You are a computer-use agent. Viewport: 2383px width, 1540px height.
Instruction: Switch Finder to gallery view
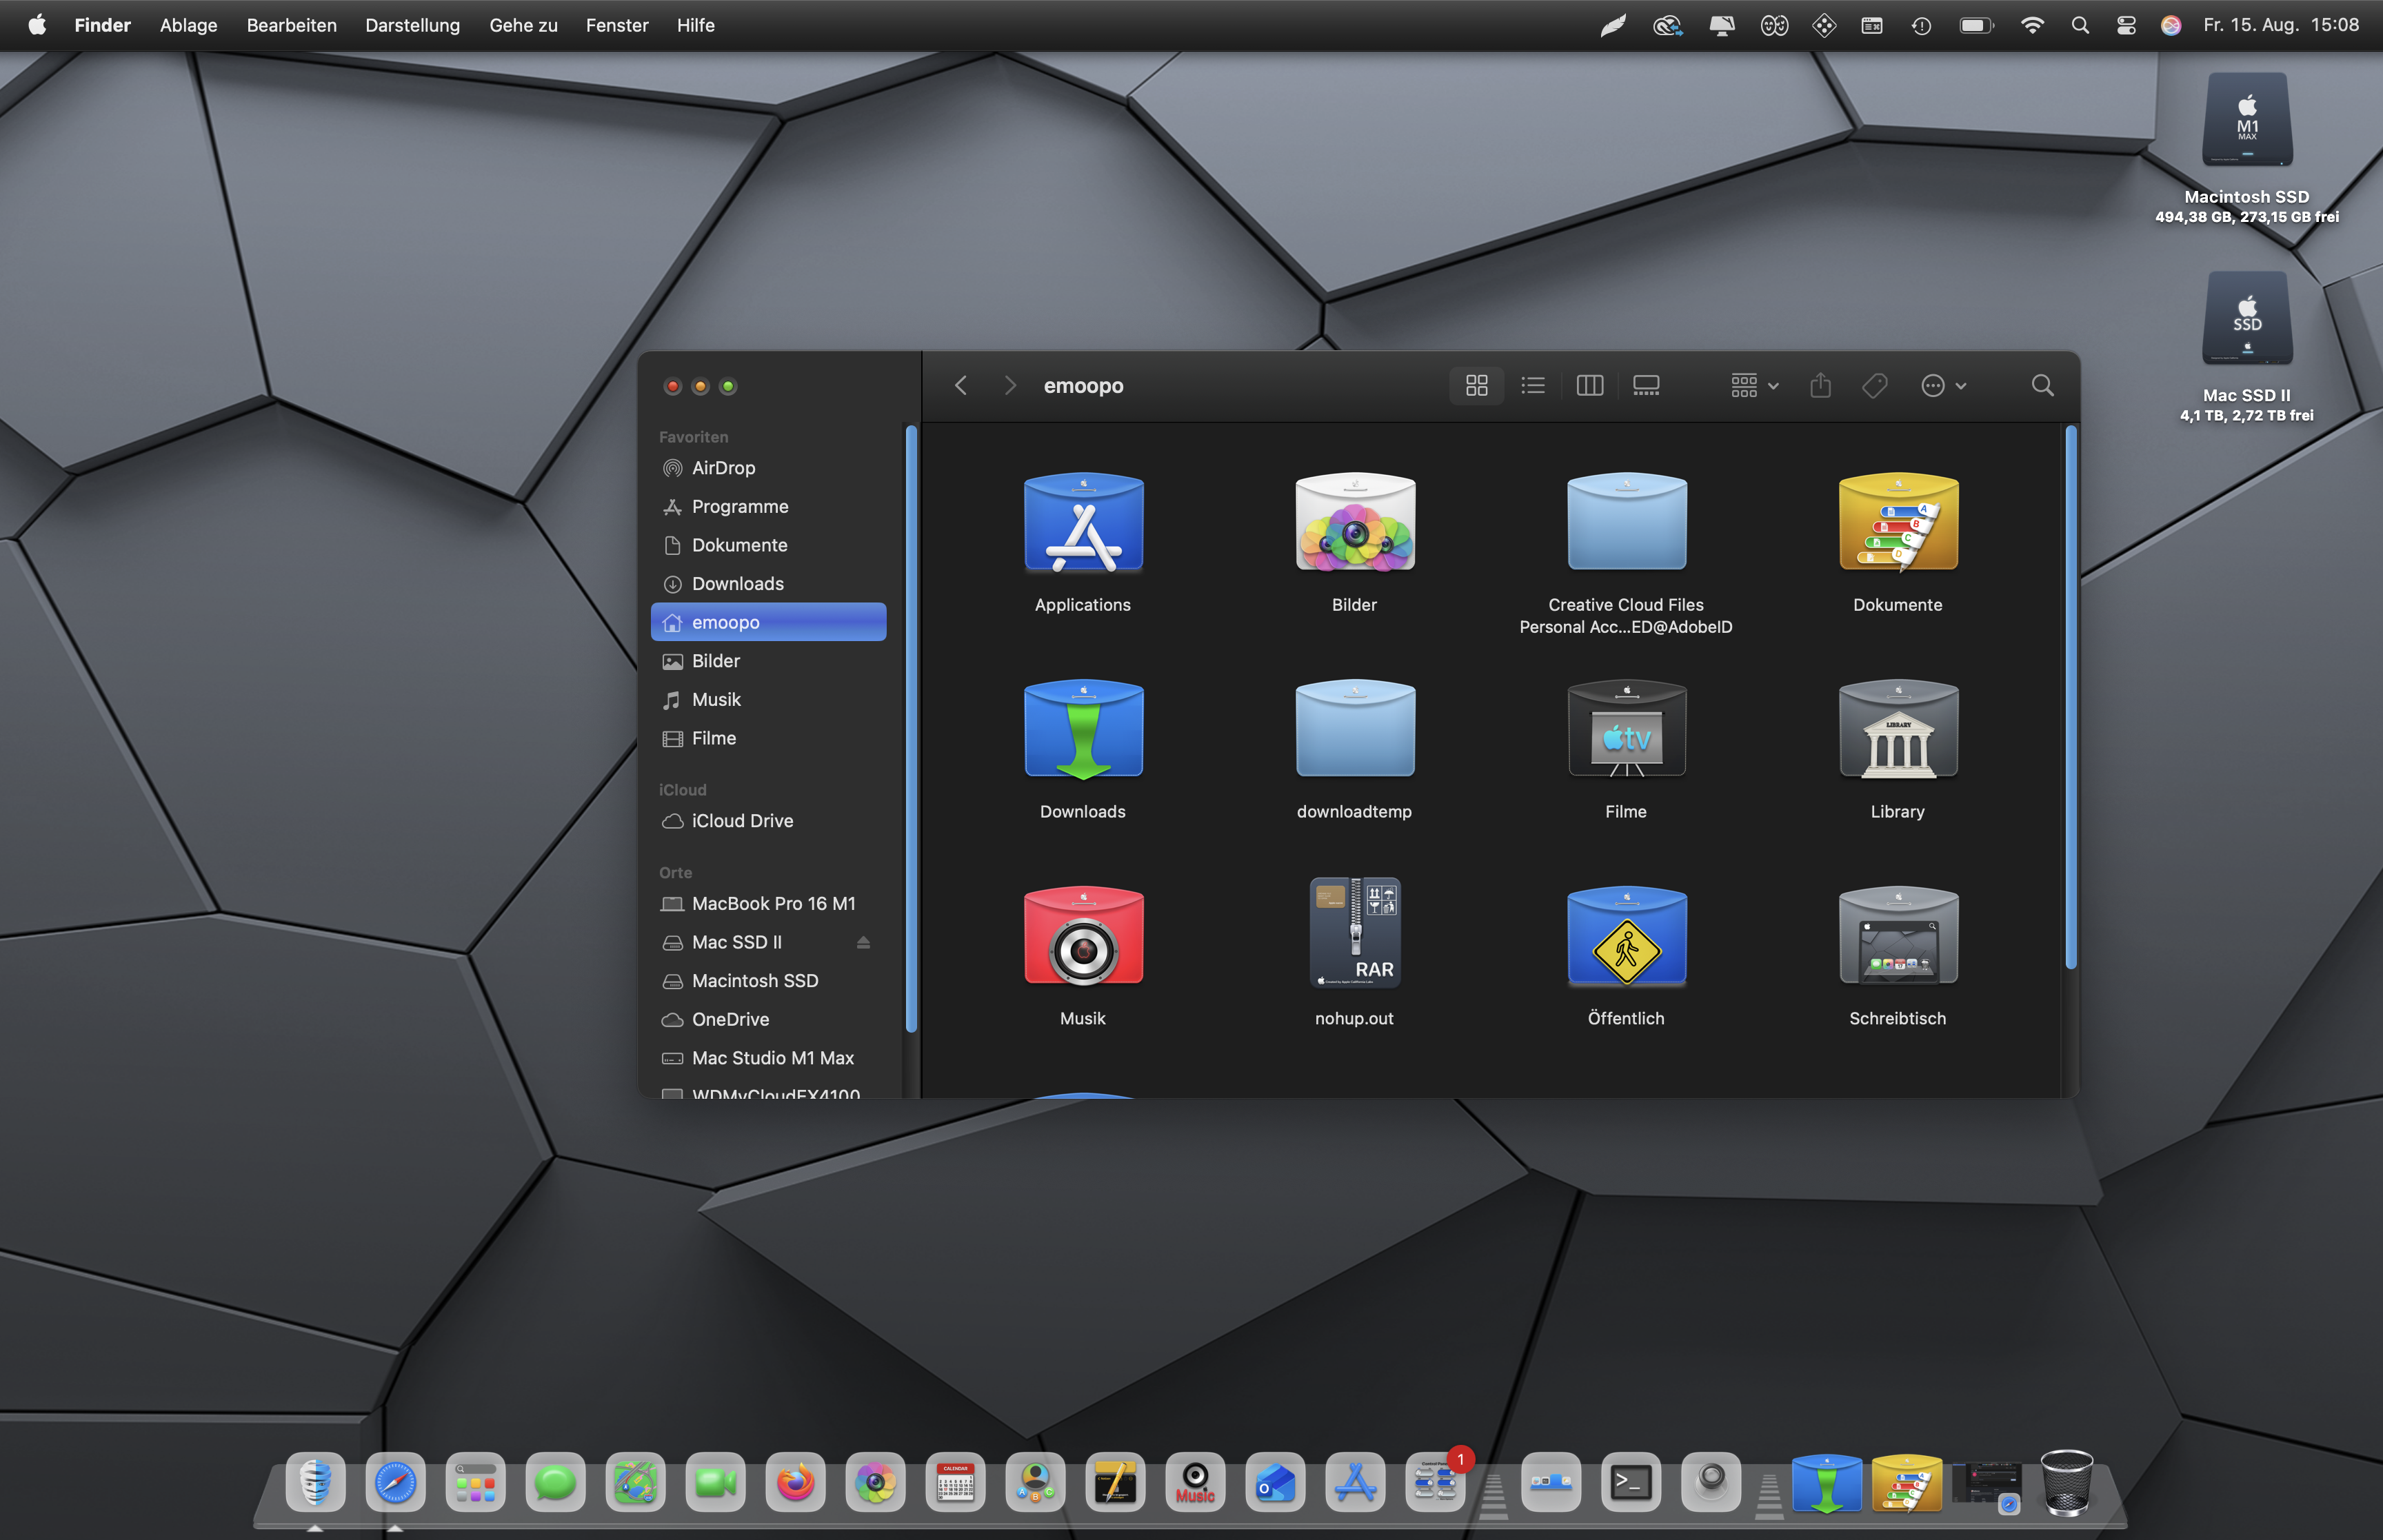click(x=1646, y=386)
